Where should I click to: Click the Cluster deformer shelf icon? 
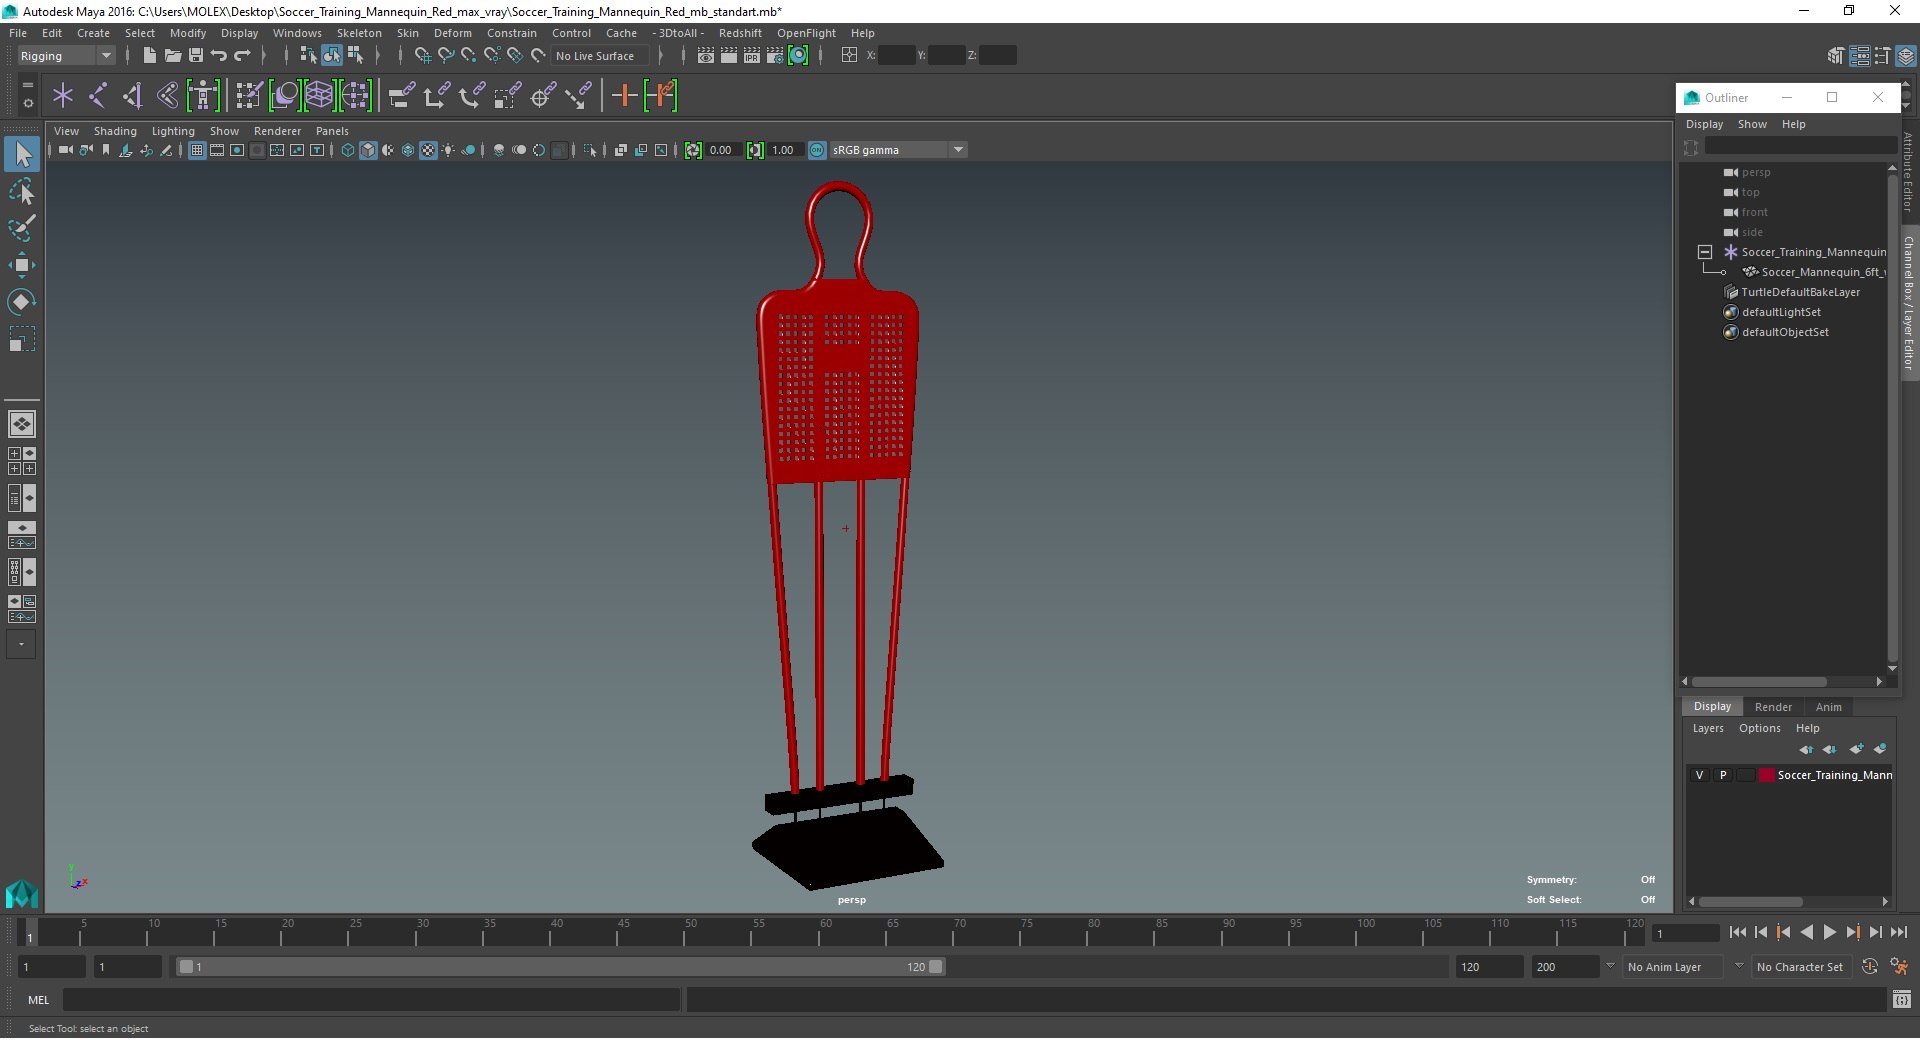(355, 96)
